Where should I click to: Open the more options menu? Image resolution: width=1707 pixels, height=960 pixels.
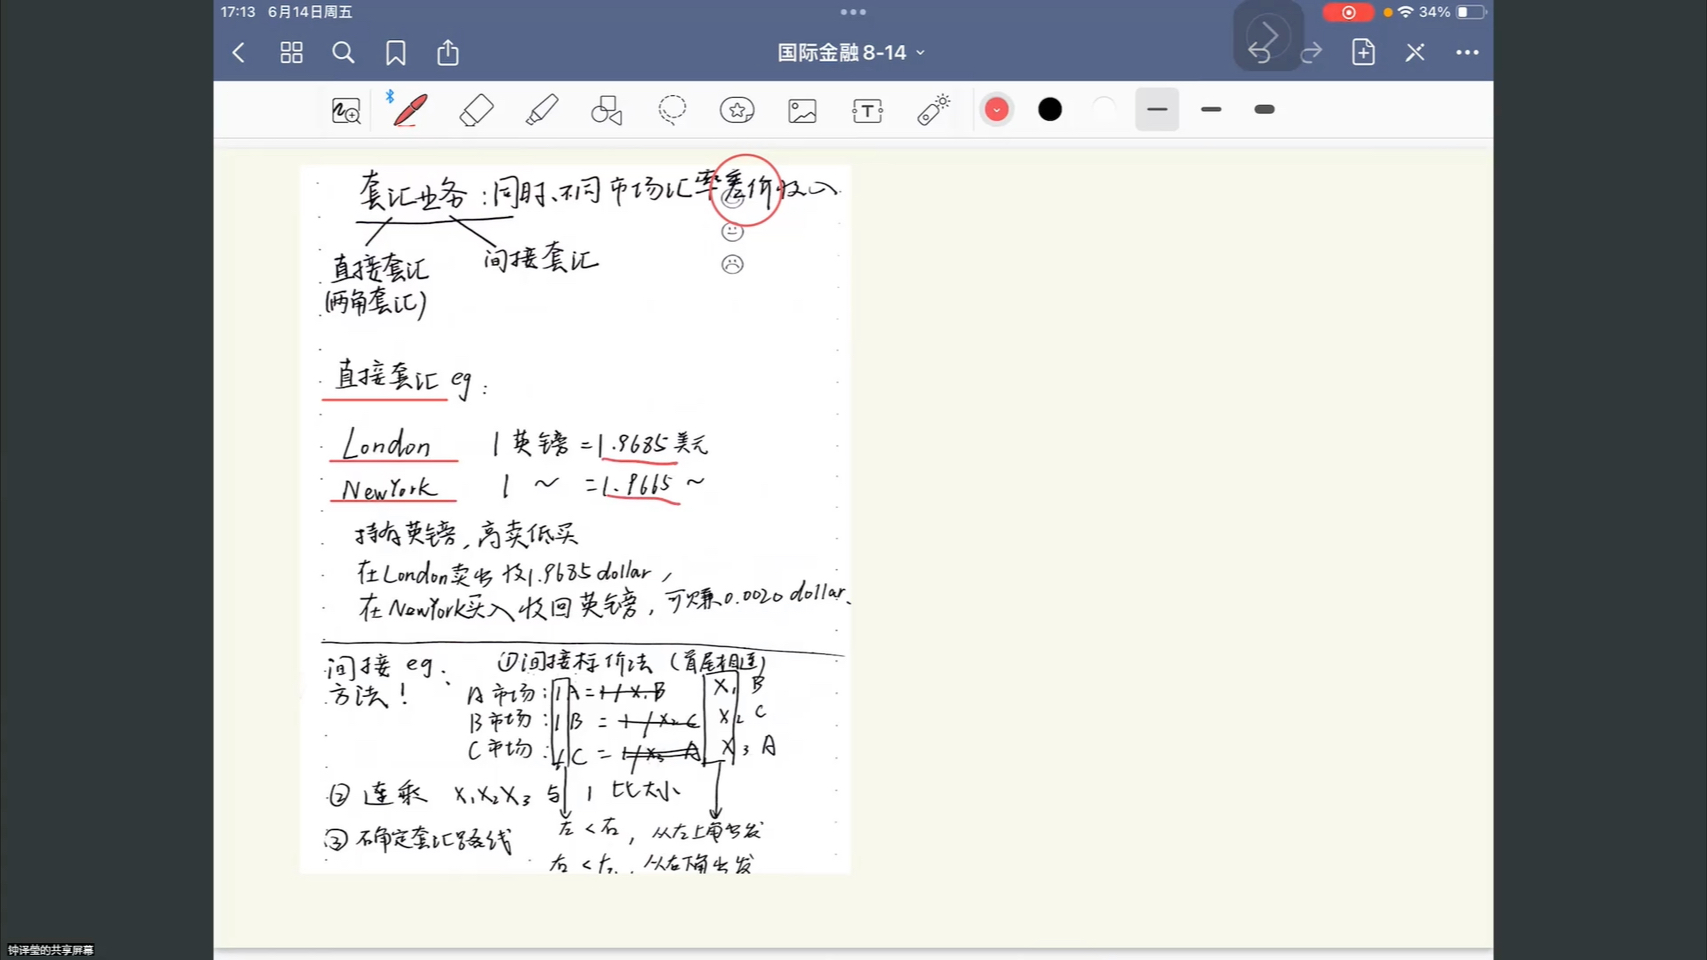1467,52
